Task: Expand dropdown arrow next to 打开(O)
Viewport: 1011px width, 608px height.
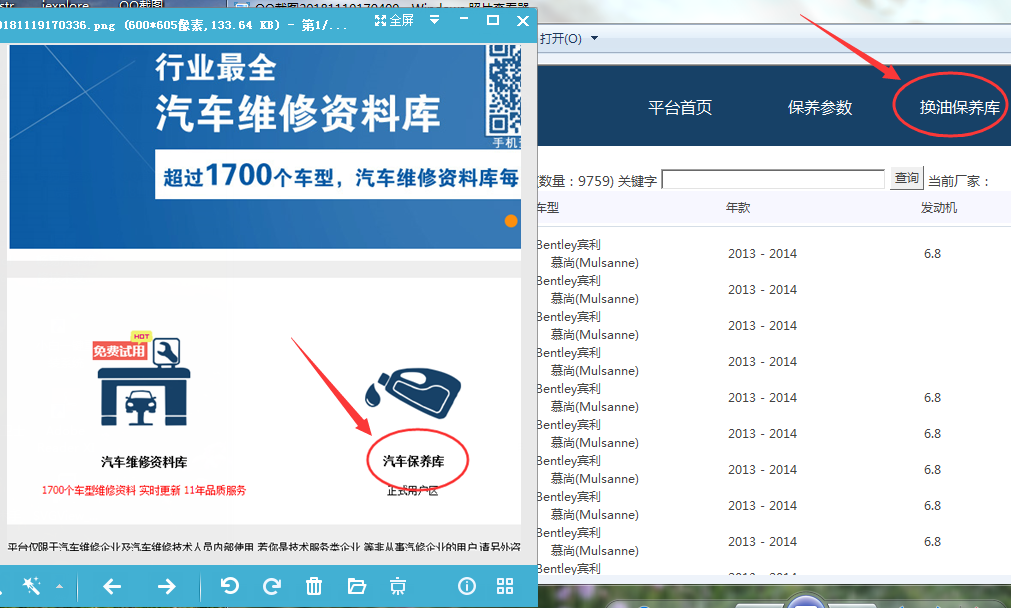Action: coord(594,39)
